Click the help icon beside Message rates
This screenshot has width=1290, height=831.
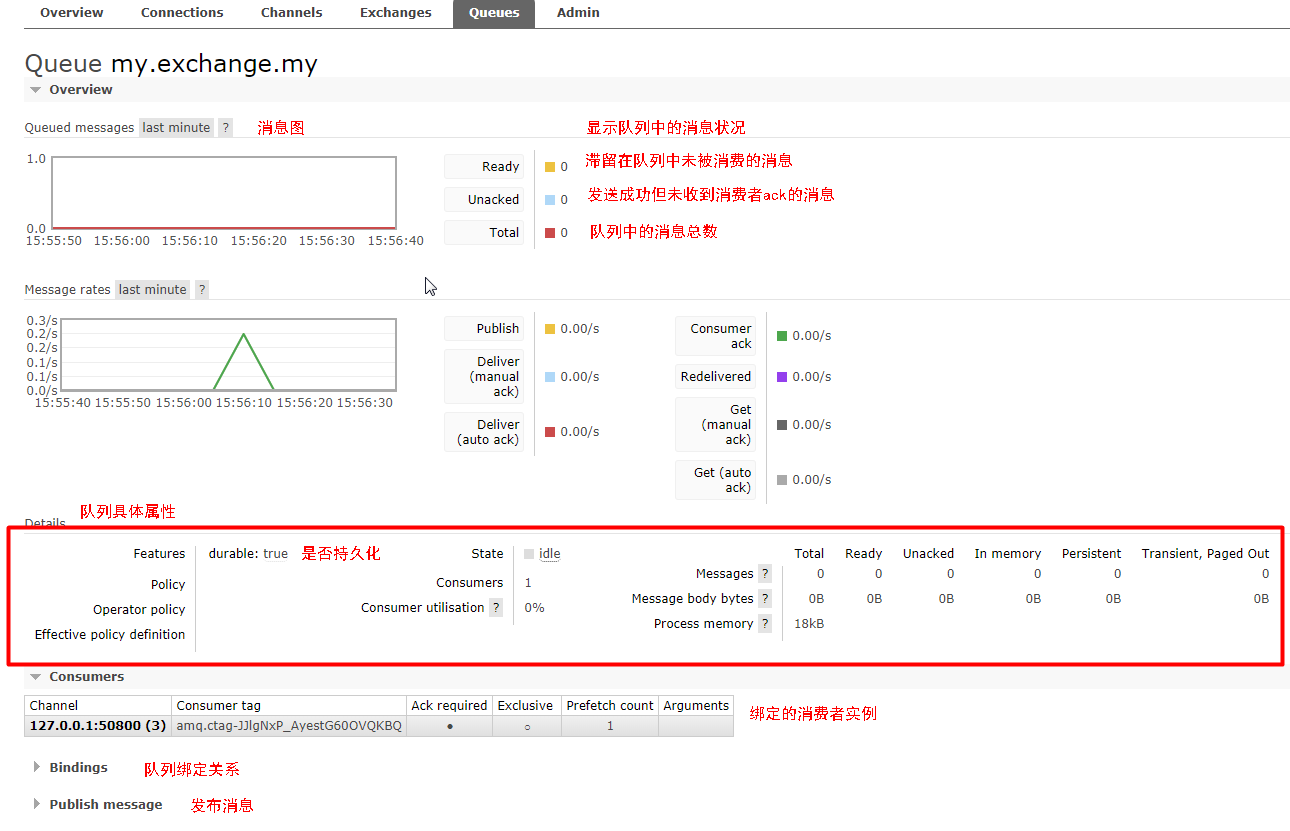(201, 289)
